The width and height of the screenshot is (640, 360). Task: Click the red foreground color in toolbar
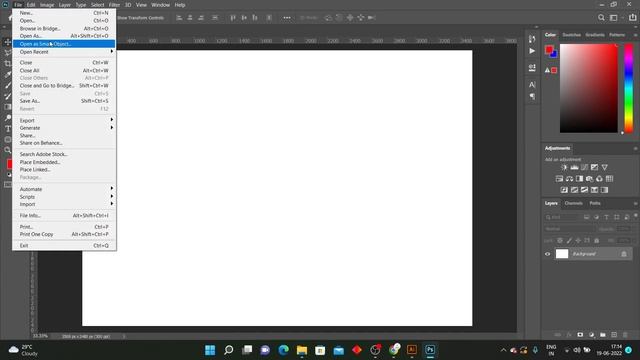9,164
